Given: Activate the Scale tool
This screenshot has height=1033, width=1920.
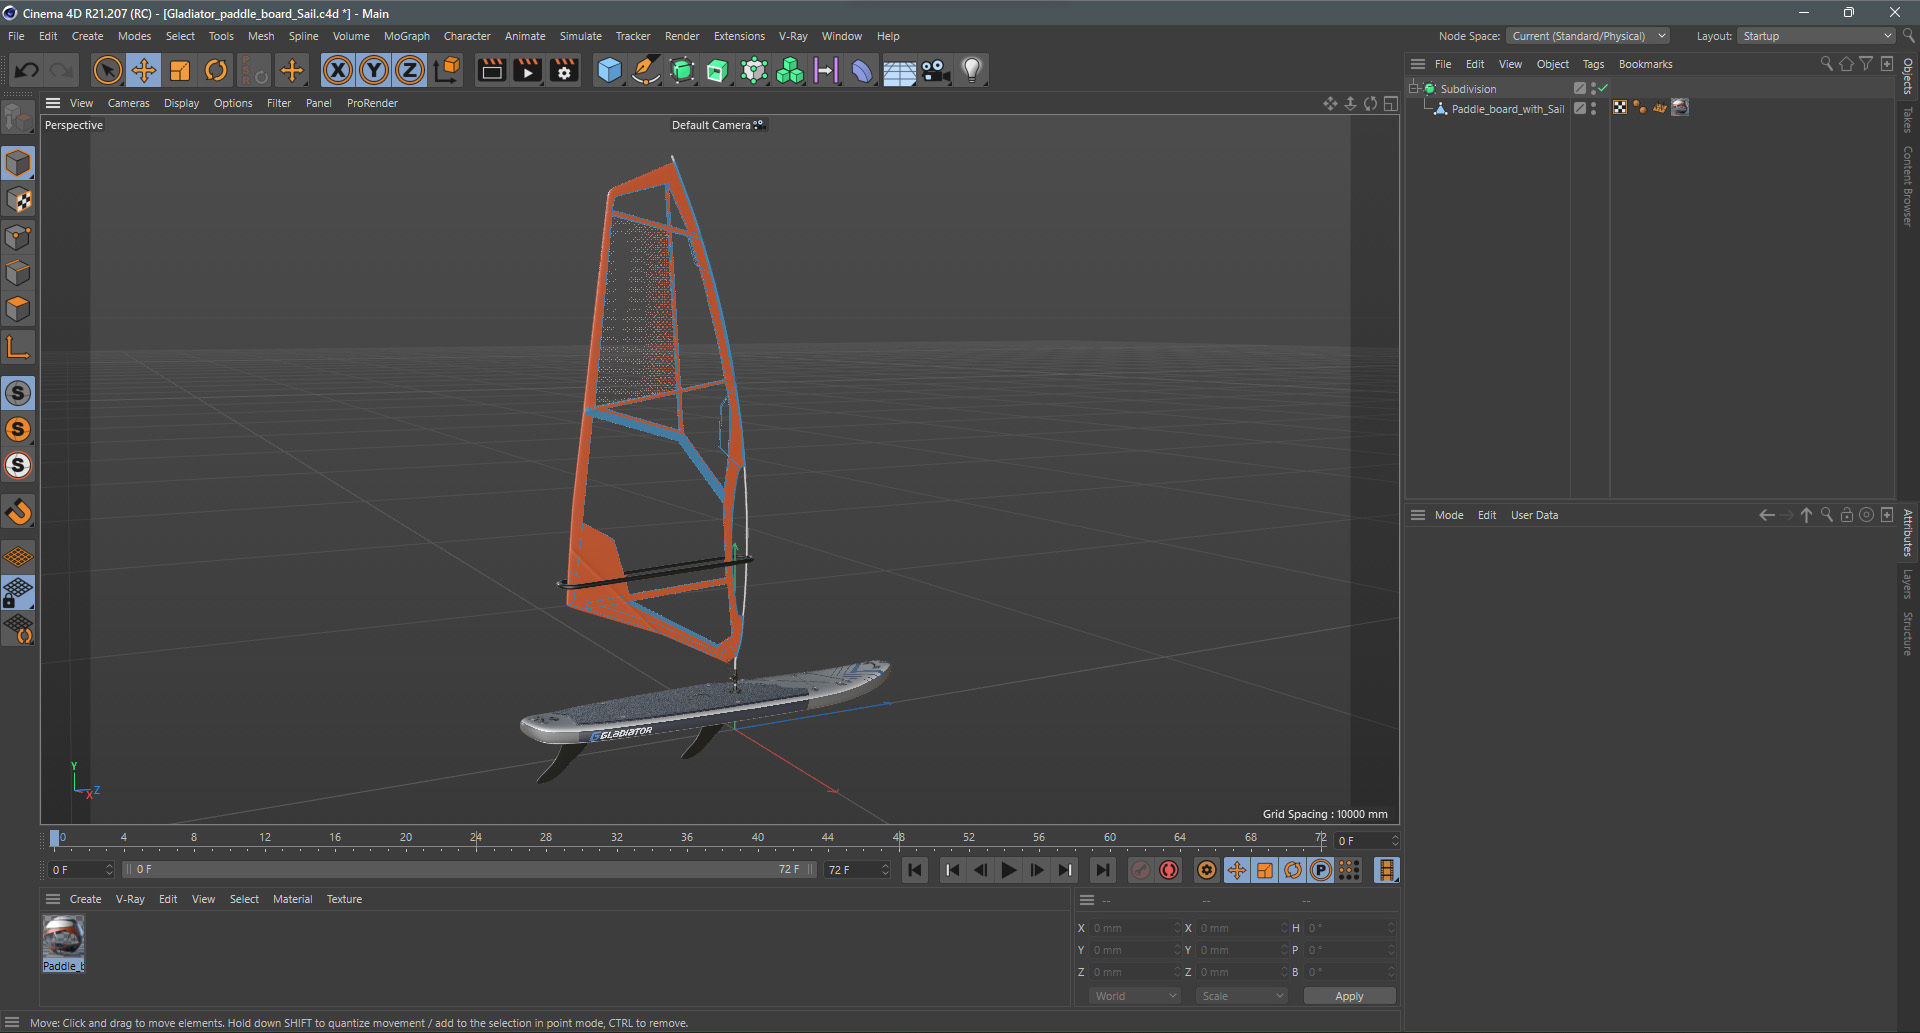Looking at the screenshot, I should (x=180, y=70).
